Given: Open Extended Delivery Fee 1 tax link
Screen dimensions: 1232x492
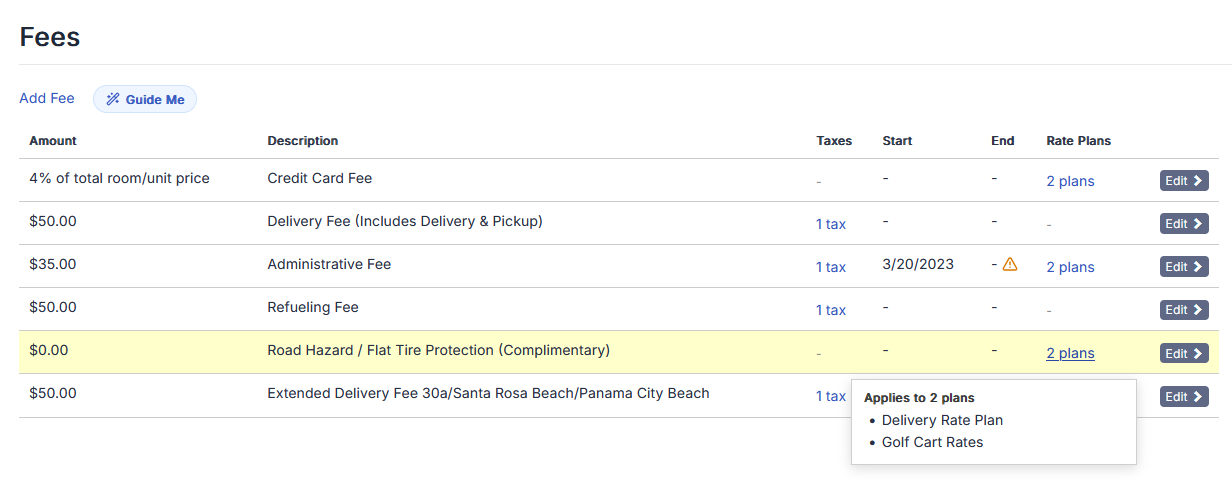Looking at the screenshot, I should click(x=830, y=396).
